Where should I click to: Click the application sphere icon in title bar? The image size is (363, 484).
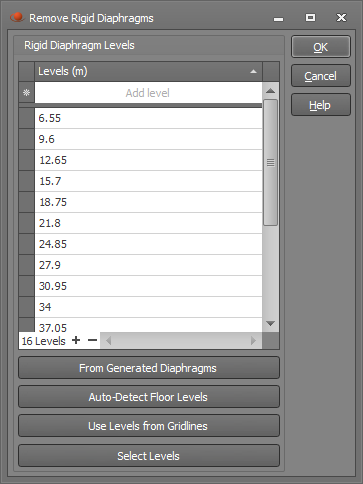click(x=17, y=17)
